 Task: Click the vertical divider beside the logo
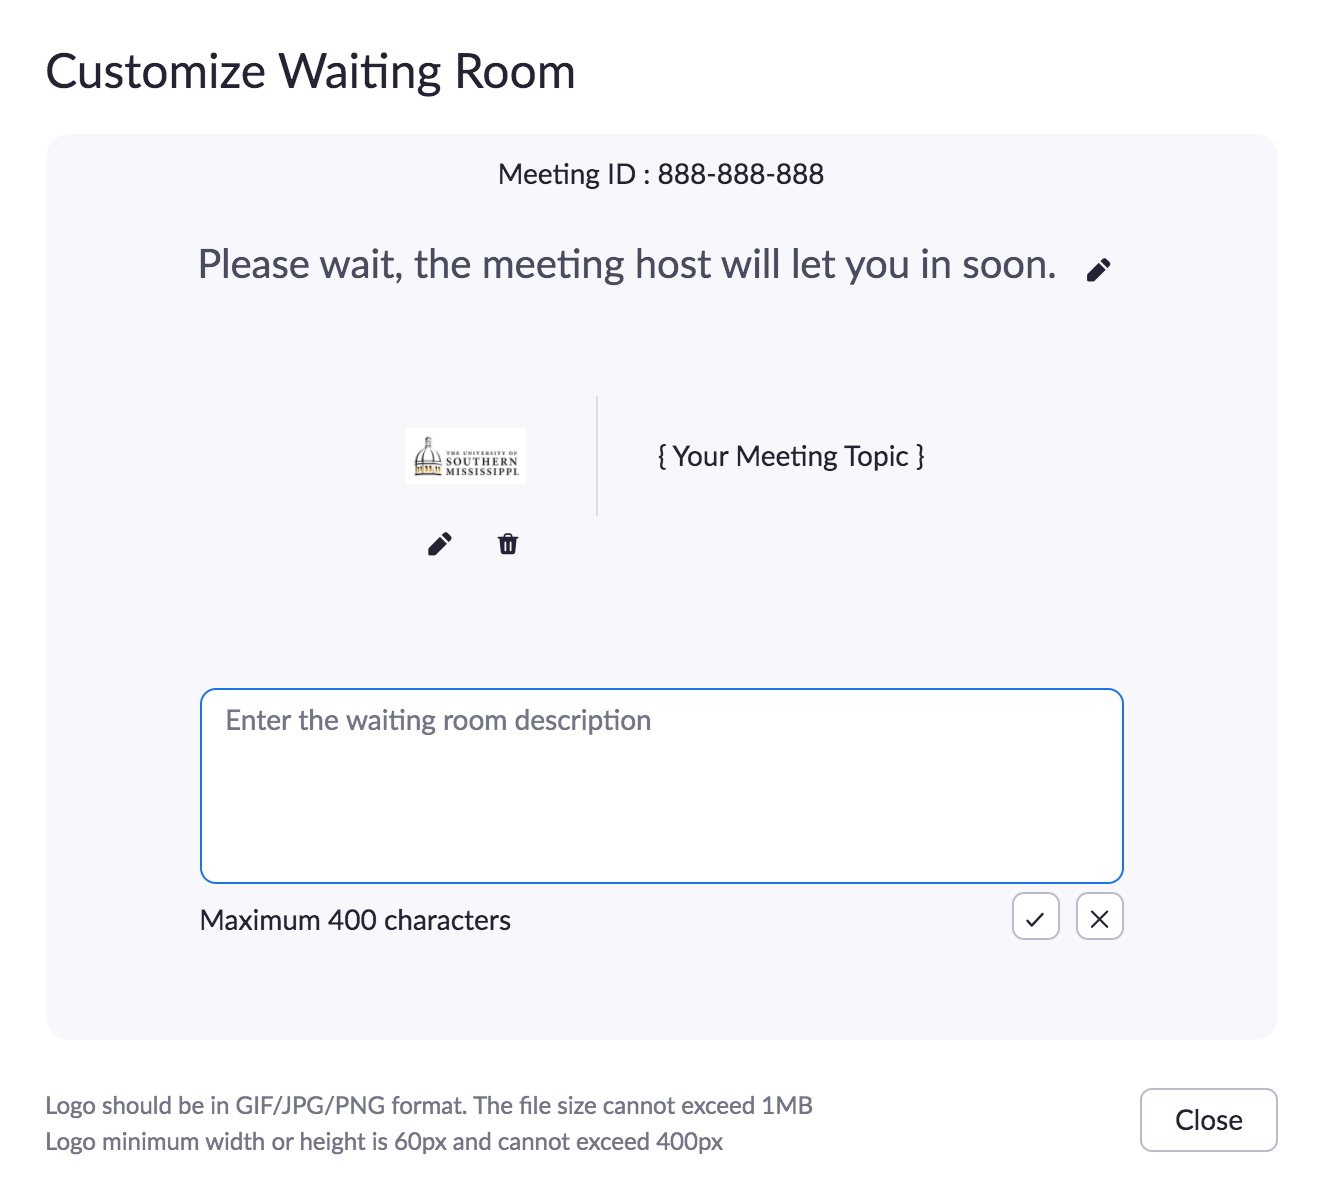tap(597, 456)
